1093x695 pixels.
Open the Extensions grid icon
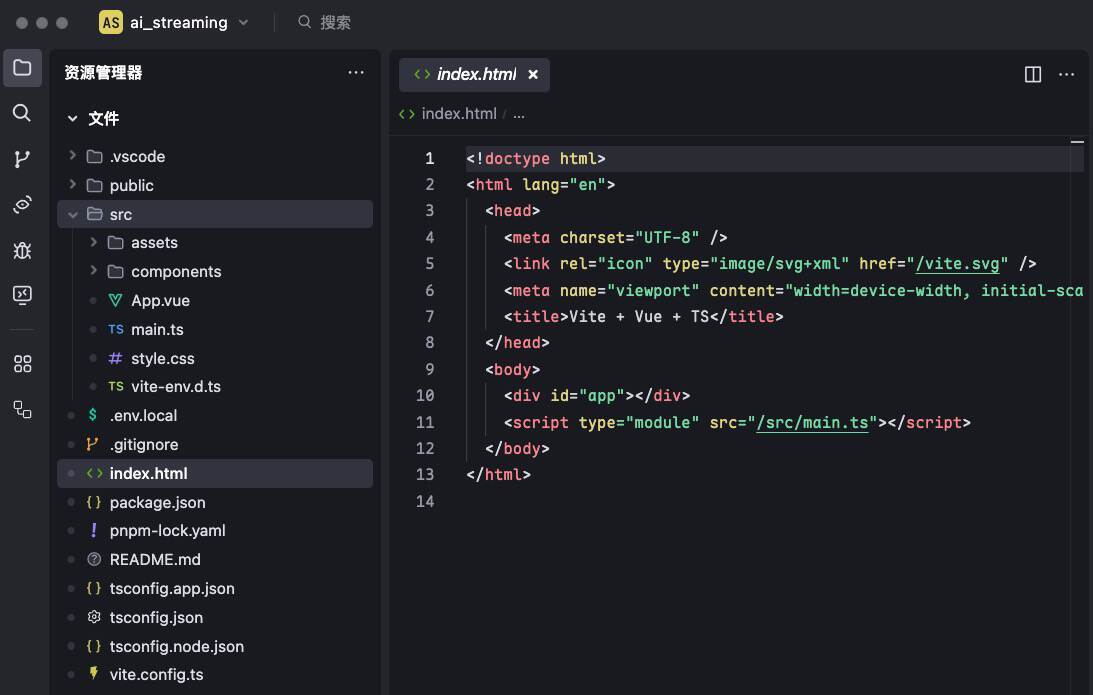[22, 364]
